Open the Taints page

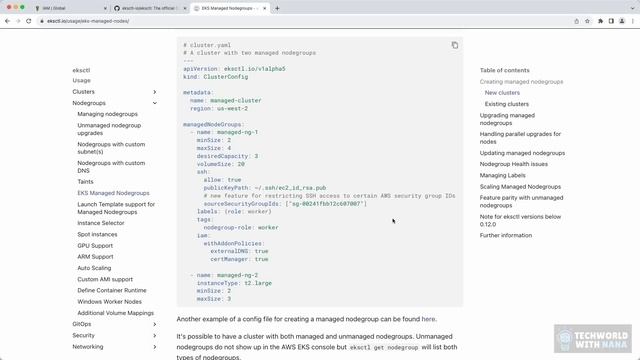85,182
